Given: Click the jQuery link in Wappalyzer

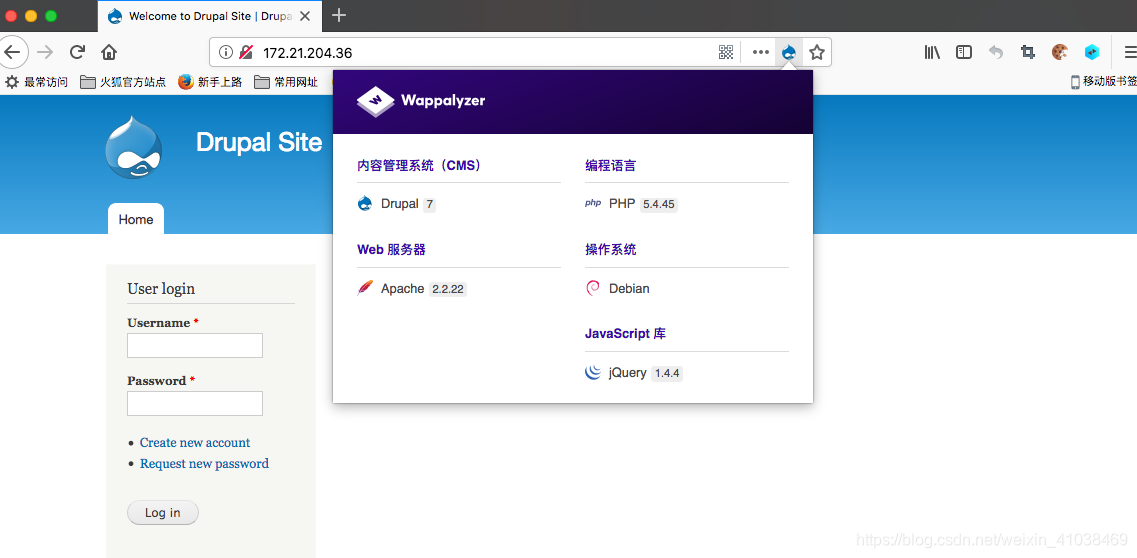Looking at the screenshot, I should (628, 372).
